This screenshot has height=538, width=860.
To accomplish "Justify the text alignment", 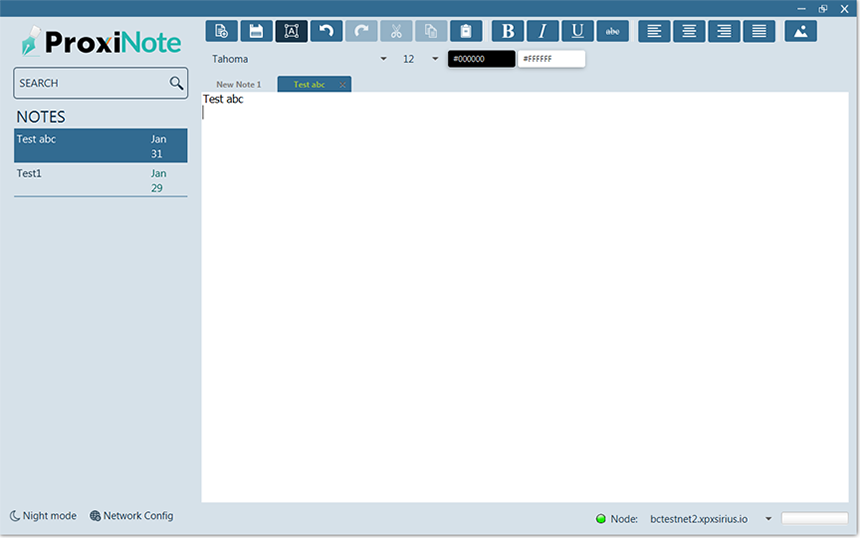I will click(759, 31).
